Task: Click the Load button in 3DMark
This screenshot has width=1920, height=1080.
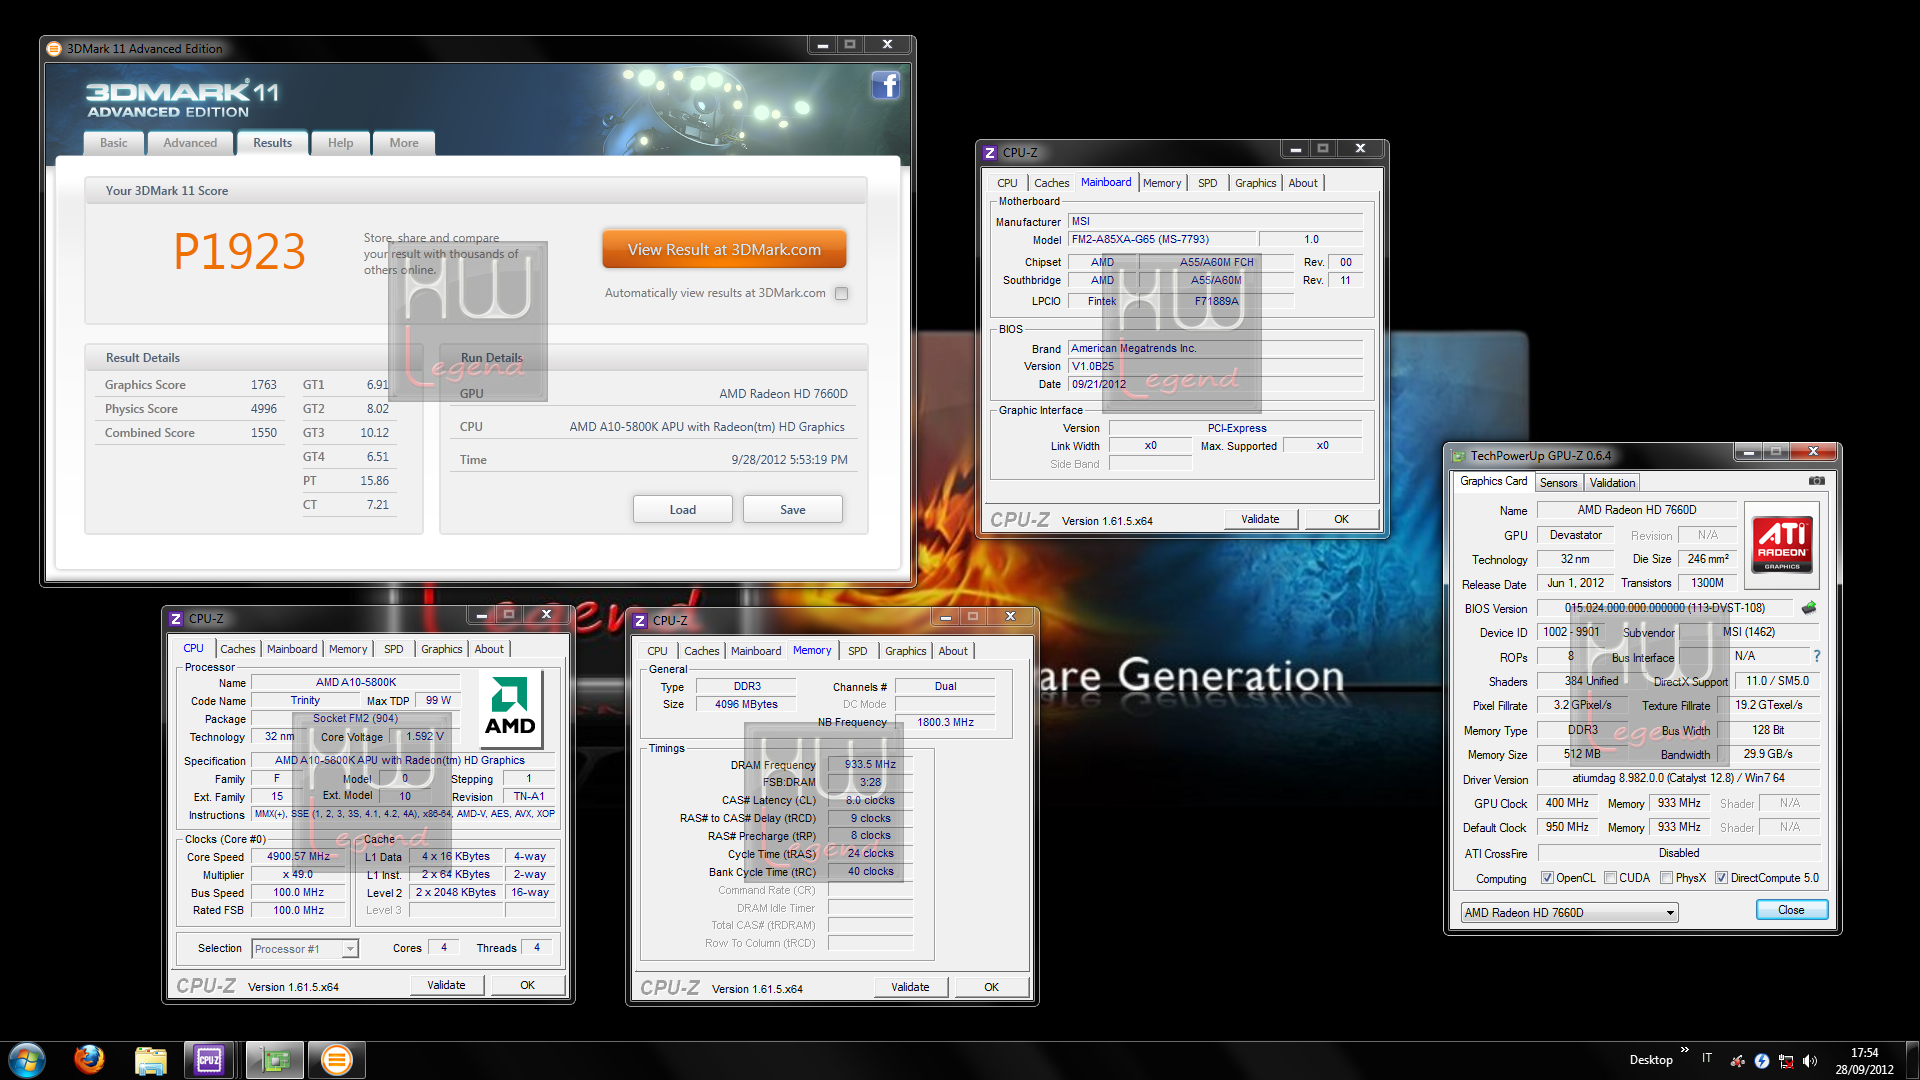Action: click(682, 510)
